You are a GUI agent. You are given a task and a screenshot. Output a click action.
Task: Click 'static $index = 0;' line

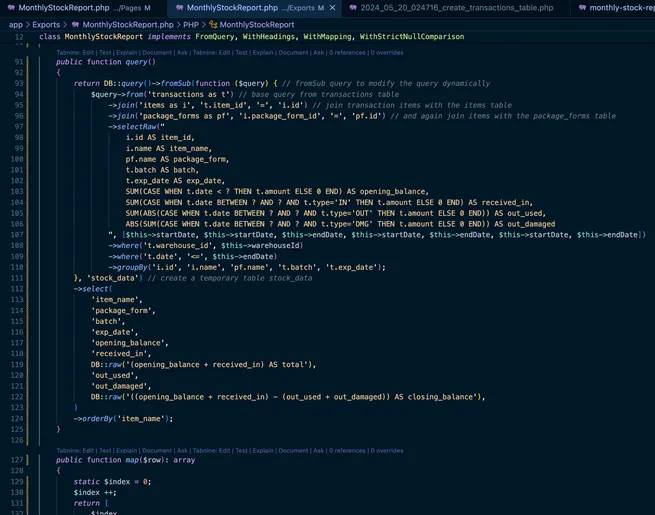[x=112, y=482]
